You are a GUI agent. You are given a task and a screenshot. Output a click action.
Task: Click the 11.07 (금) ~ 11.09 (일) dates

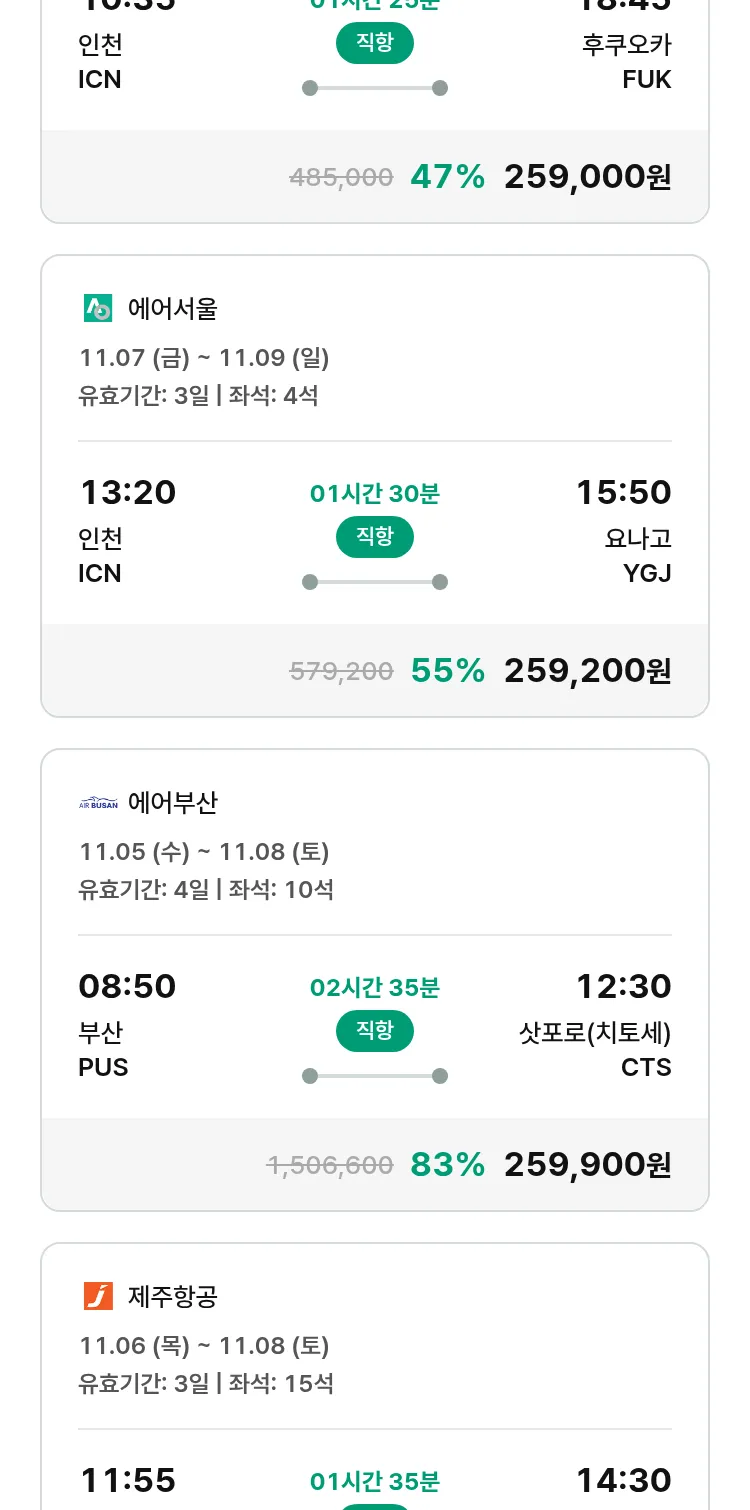204,358
